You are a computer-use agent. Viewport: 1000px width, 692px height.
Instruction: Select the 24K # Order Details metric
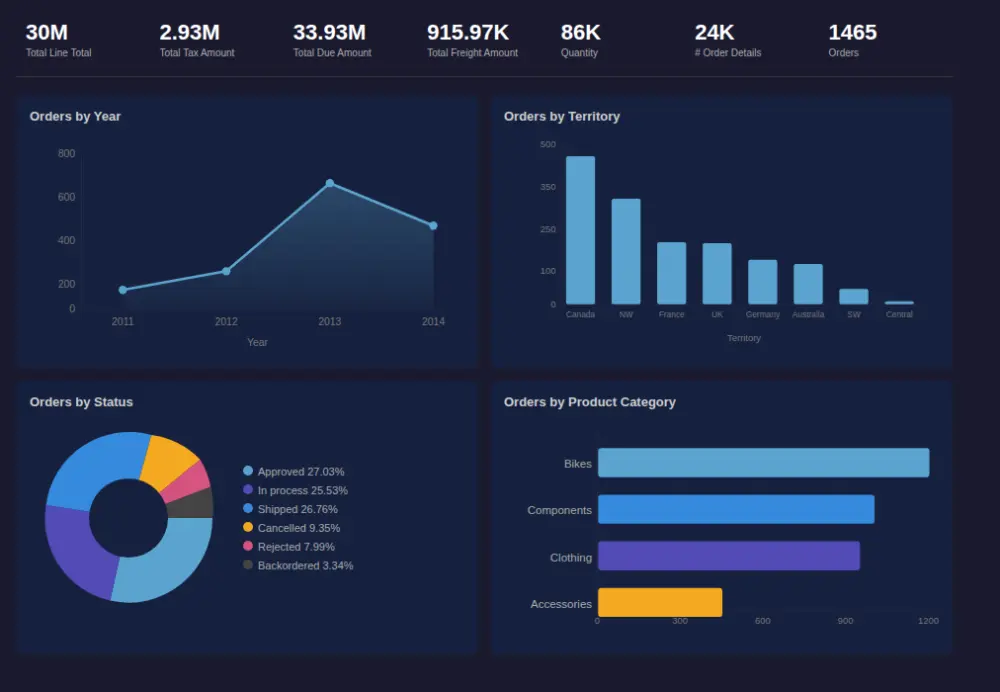point(728,41)
